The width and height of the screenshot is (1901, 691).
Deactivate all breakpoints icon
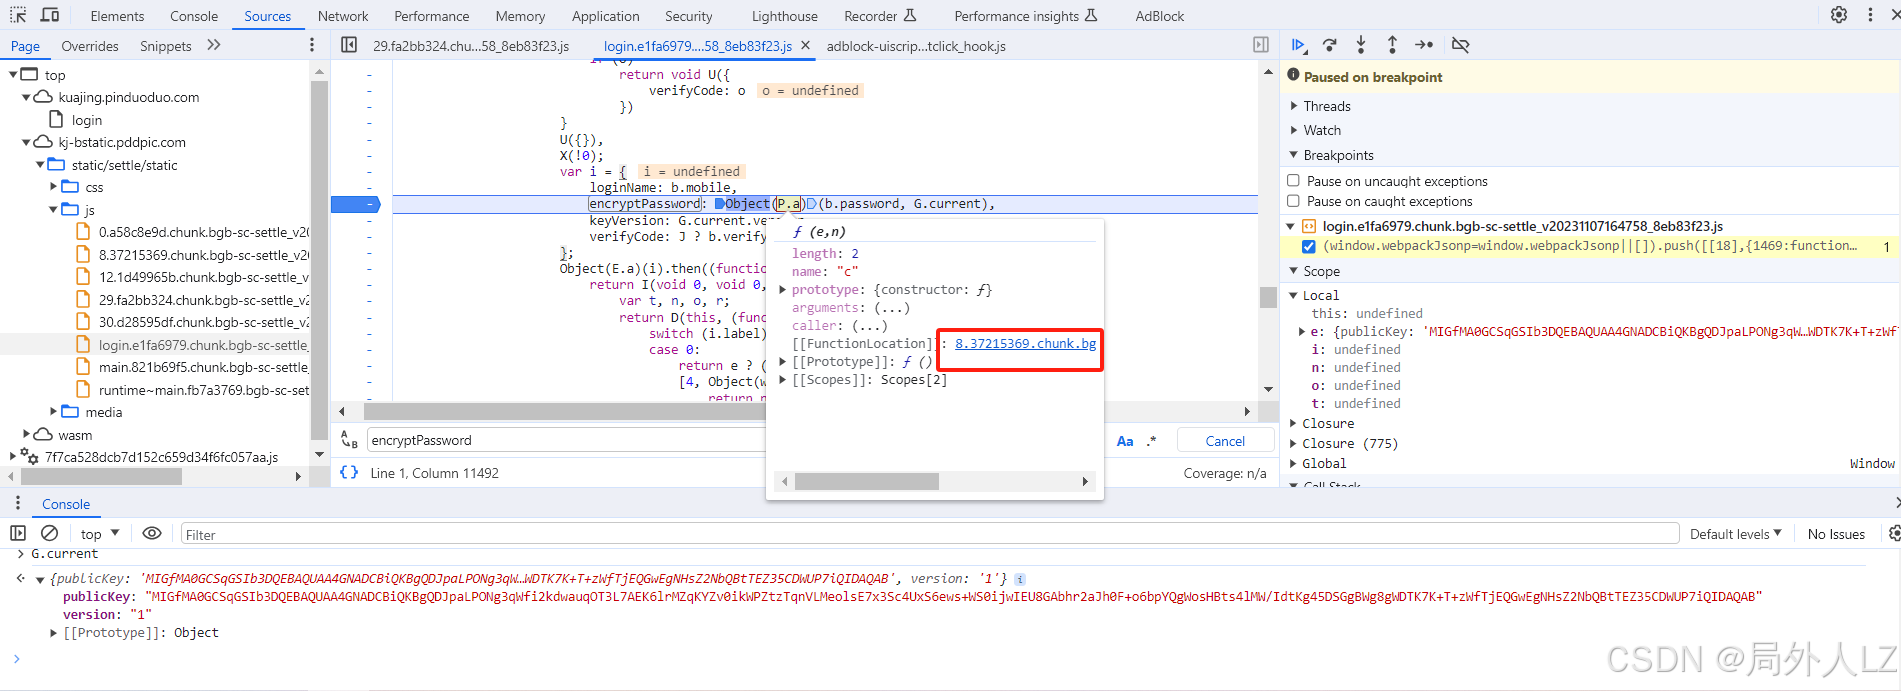[1460, 45]
